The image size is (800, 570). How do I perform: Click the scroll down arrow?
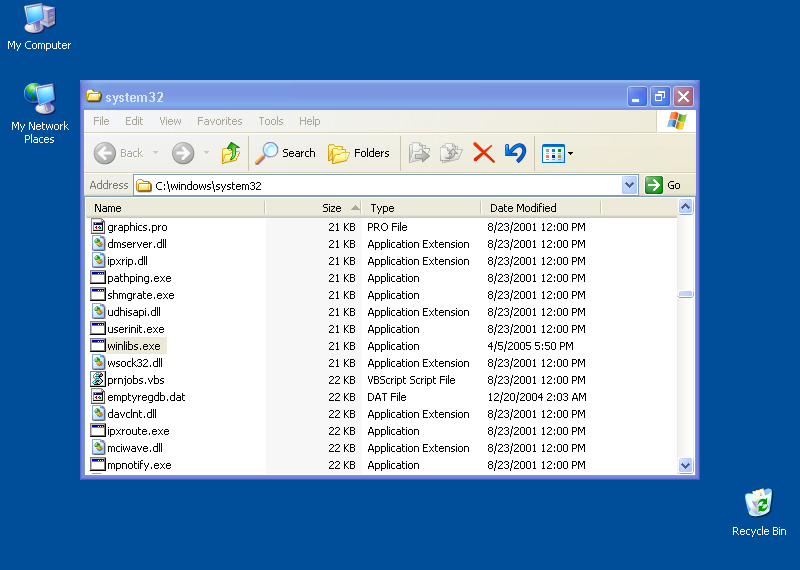(685, 465)
